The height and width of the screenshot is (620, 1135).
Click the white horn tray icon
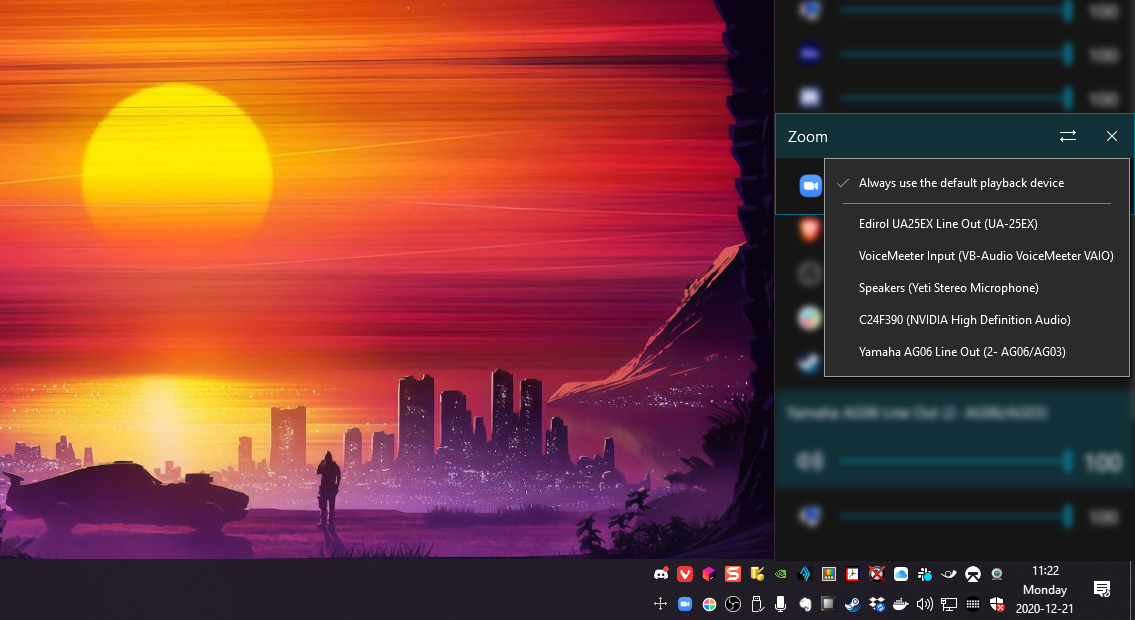point(948,574)
